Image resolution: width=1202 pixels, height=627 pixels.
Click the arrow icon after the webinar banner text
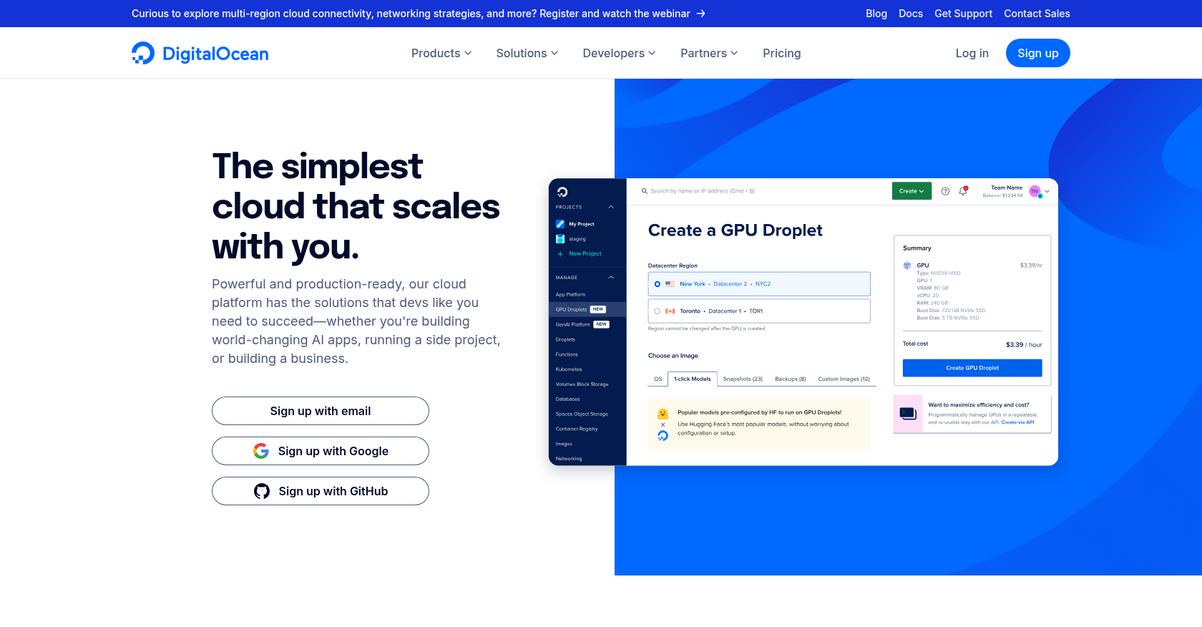(x=701, y=13)
